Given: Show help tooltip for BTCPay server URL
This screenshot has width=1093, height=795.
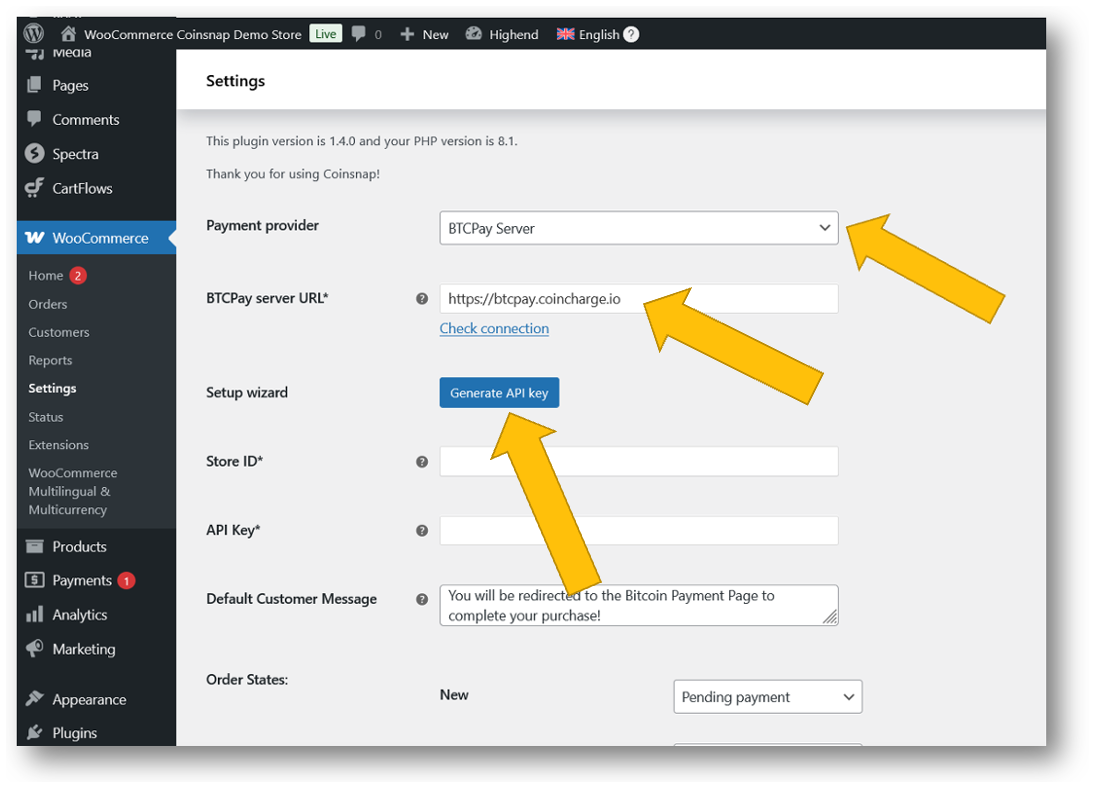Looking at the screenshot, I should pyautogui.click(x=422, y=298).
